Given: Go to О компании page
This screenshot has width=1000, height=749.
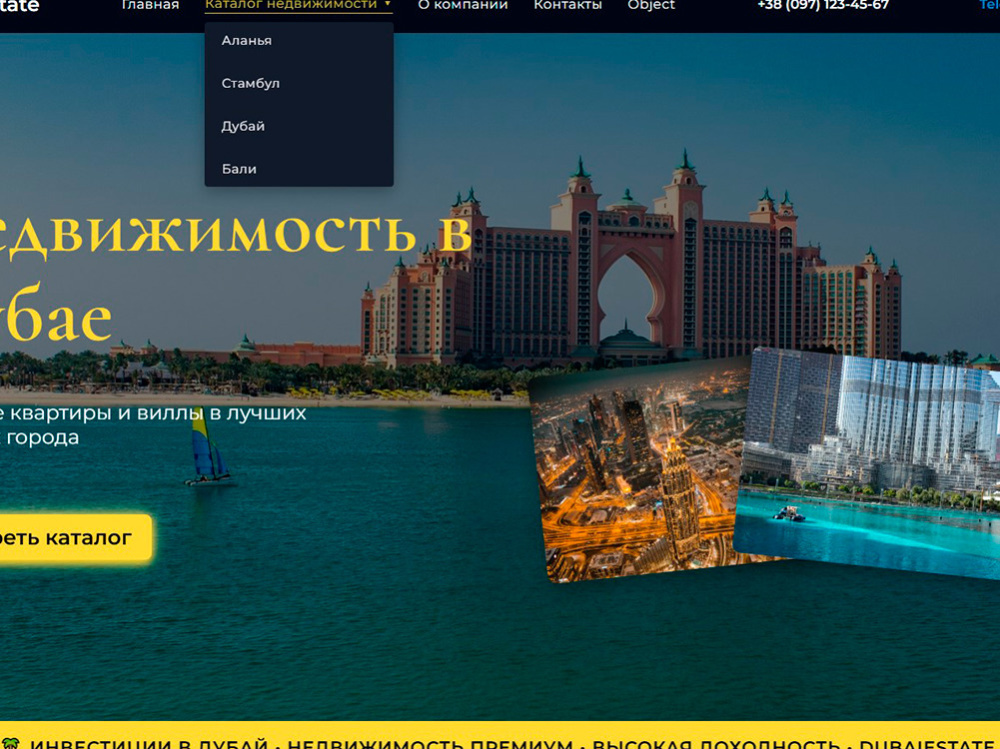Looking at the screenshot, I should (463, 5).
